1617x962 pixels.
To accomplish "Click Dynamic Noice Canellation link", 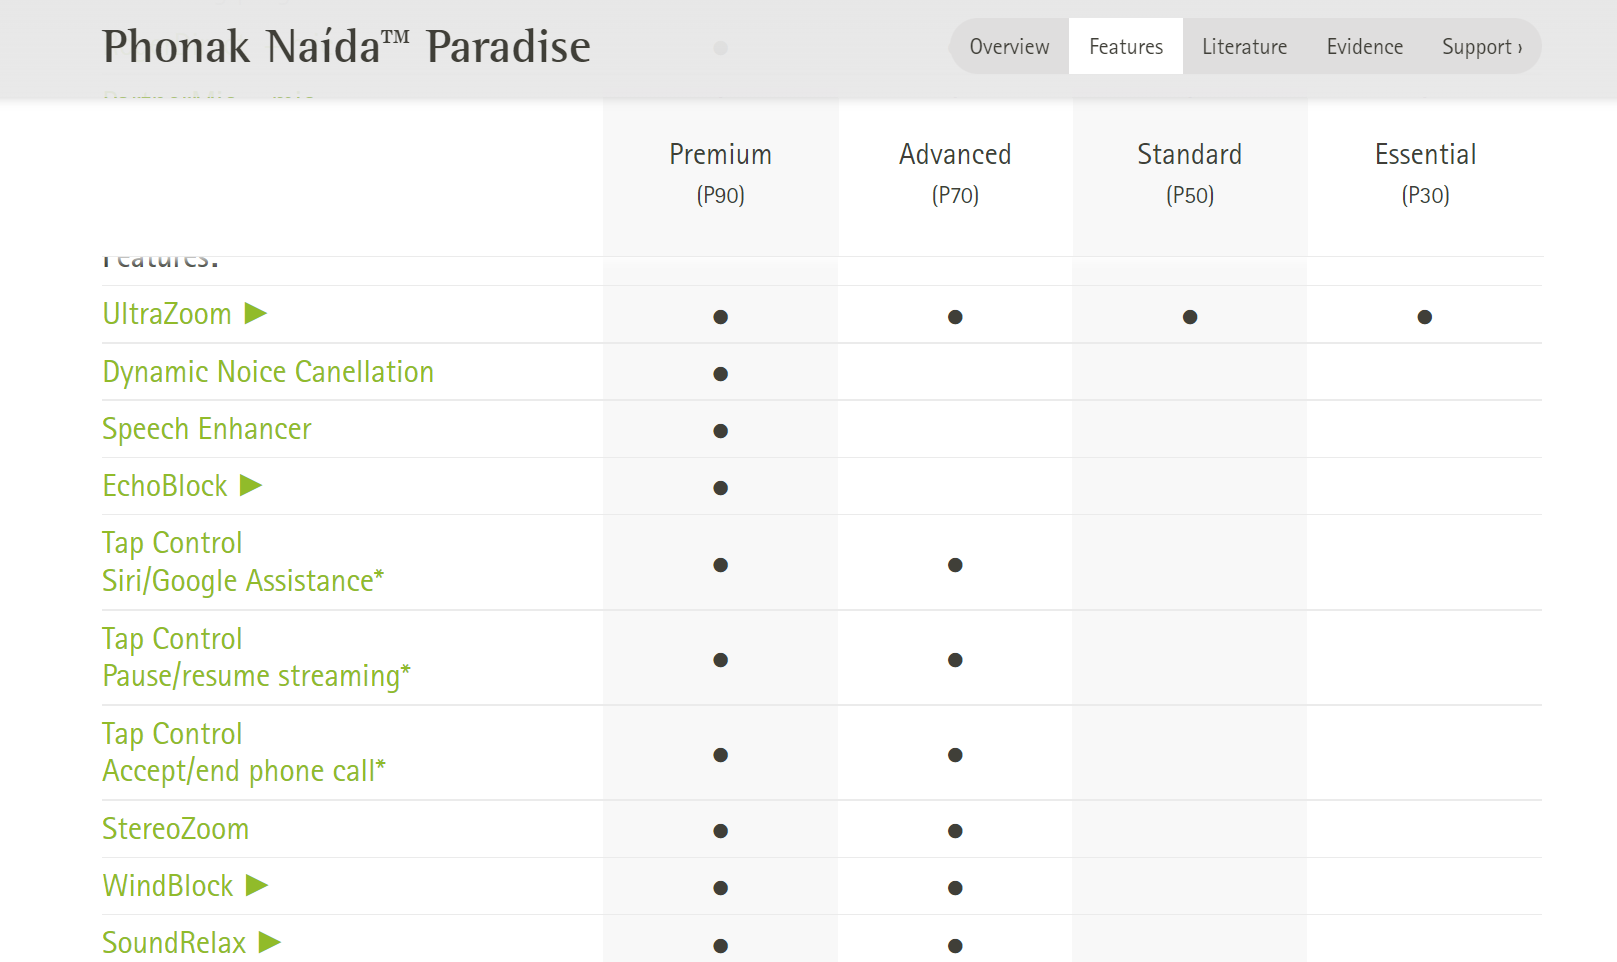I will pos(268,372).
